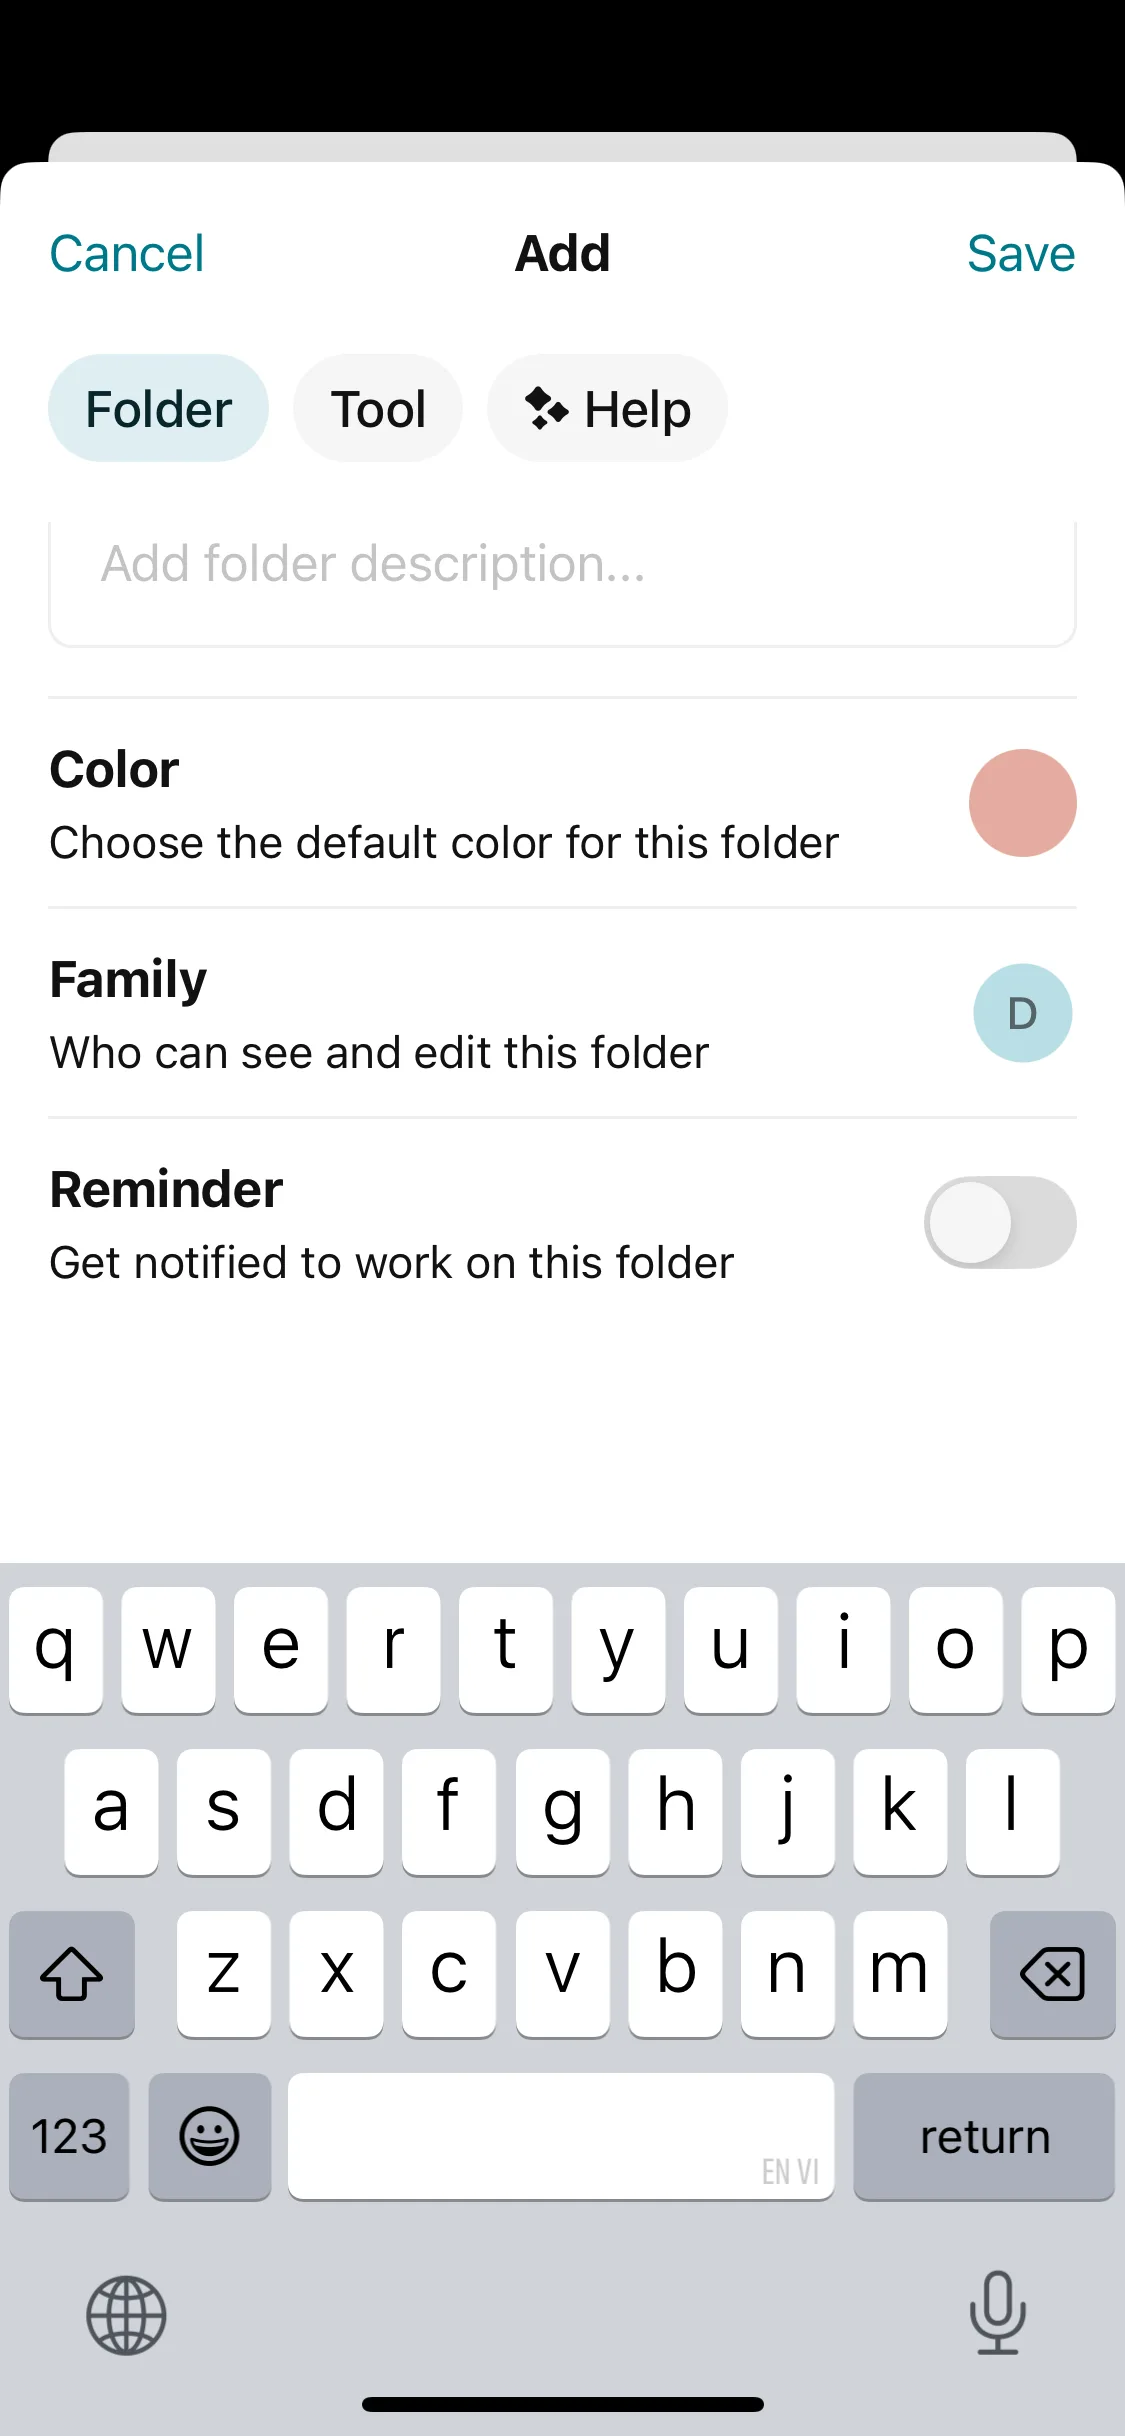Select the Folder tab
1125x2436 pixels.
[x=158, y=409]
